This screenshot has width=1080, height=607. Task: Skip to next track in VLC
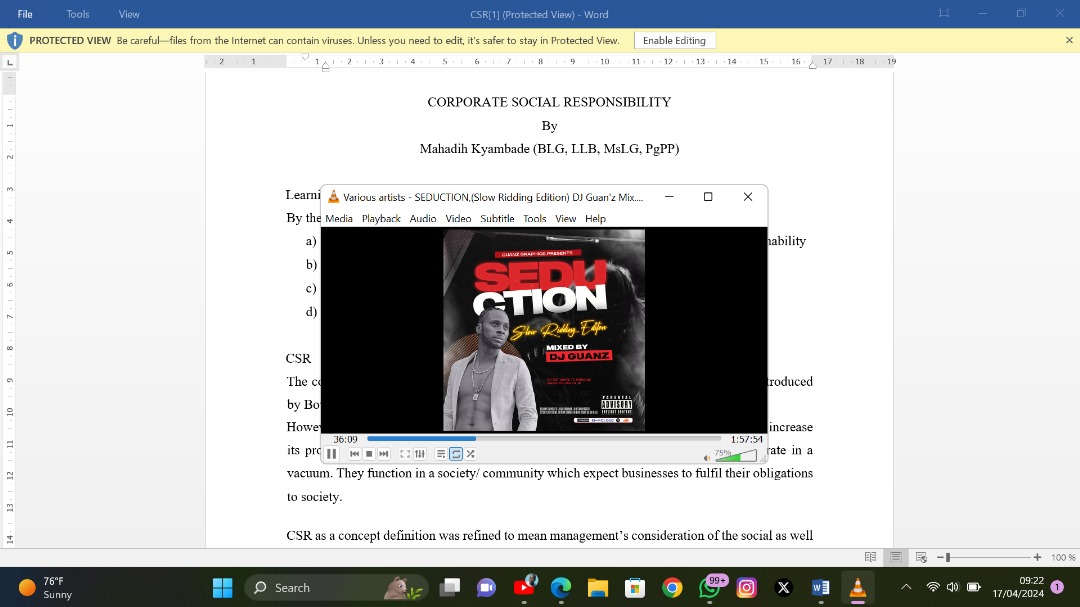[x=384, y=454]
